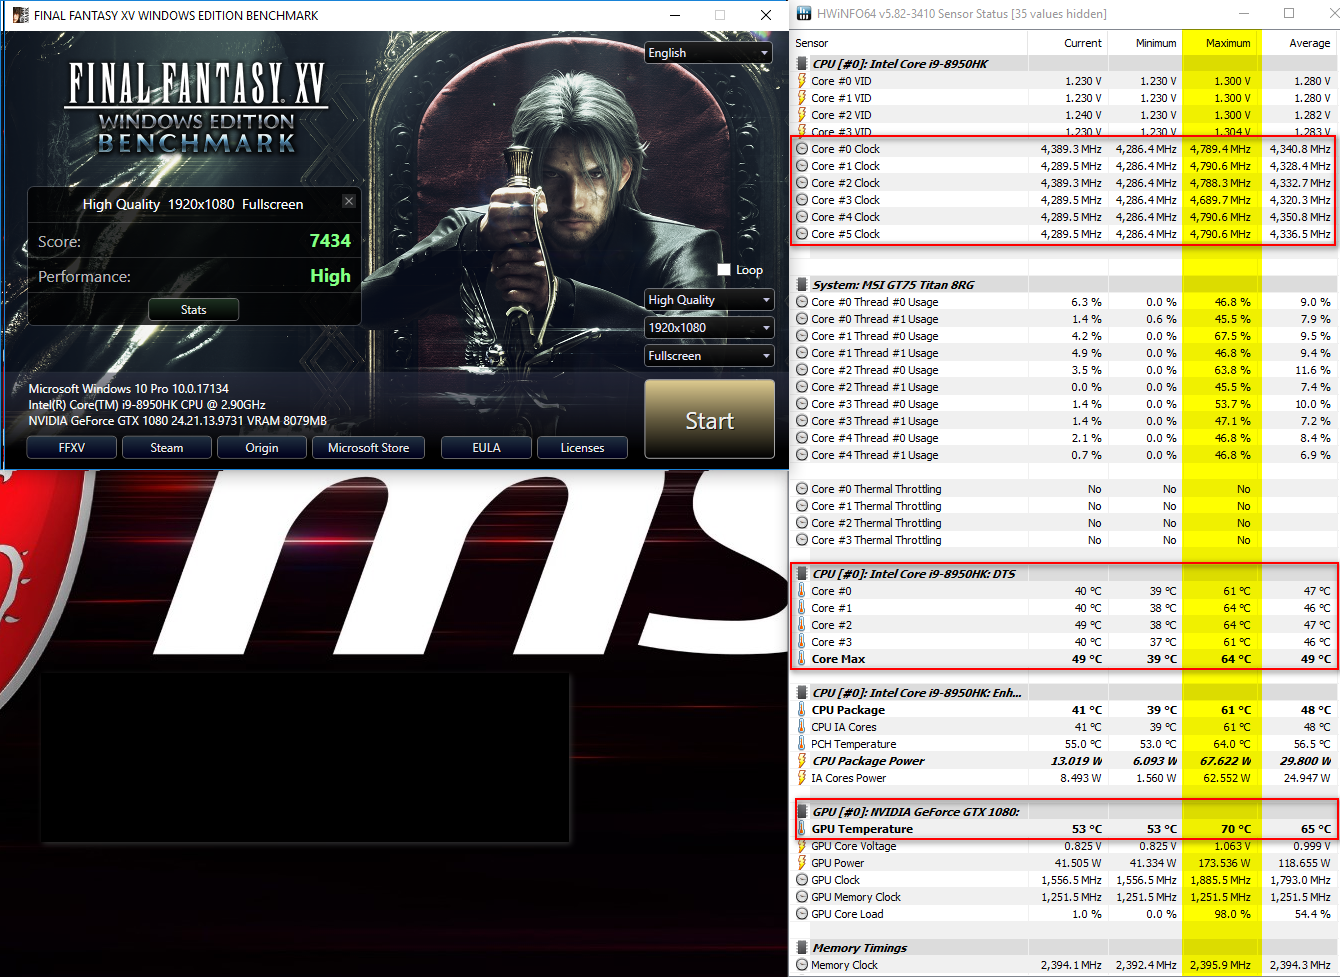This screenshot has width=1340, height=977.
Task: Click the chip icon beside Memory Timings header
Action: click(x=802, y=948)
